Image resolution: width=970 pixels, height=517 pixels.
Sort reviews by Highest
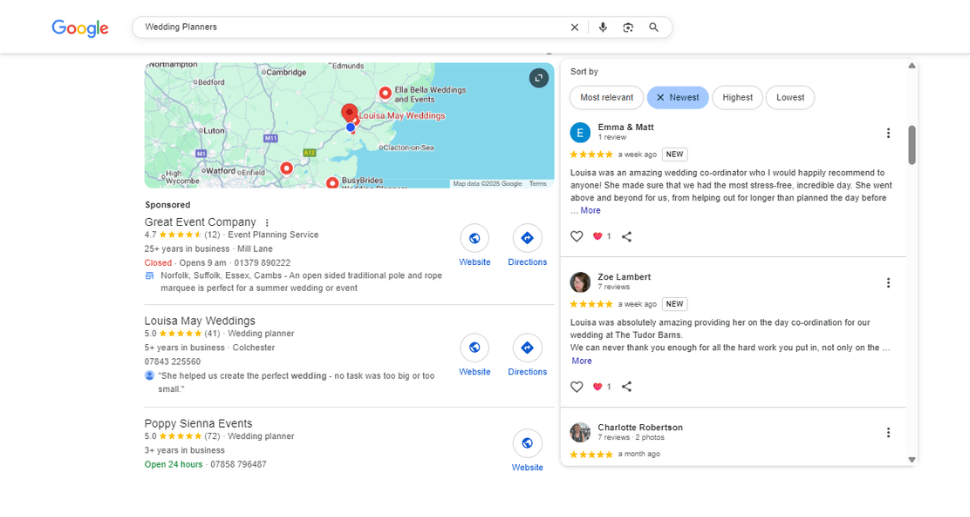click(737, 98)
